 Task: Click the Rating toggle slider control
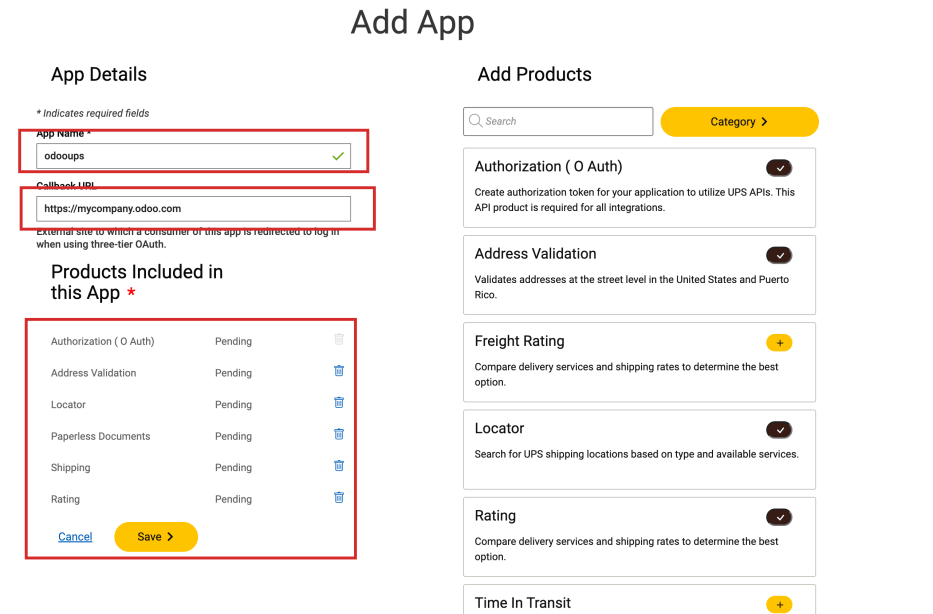pyautogui.click(x=779, y=517)
